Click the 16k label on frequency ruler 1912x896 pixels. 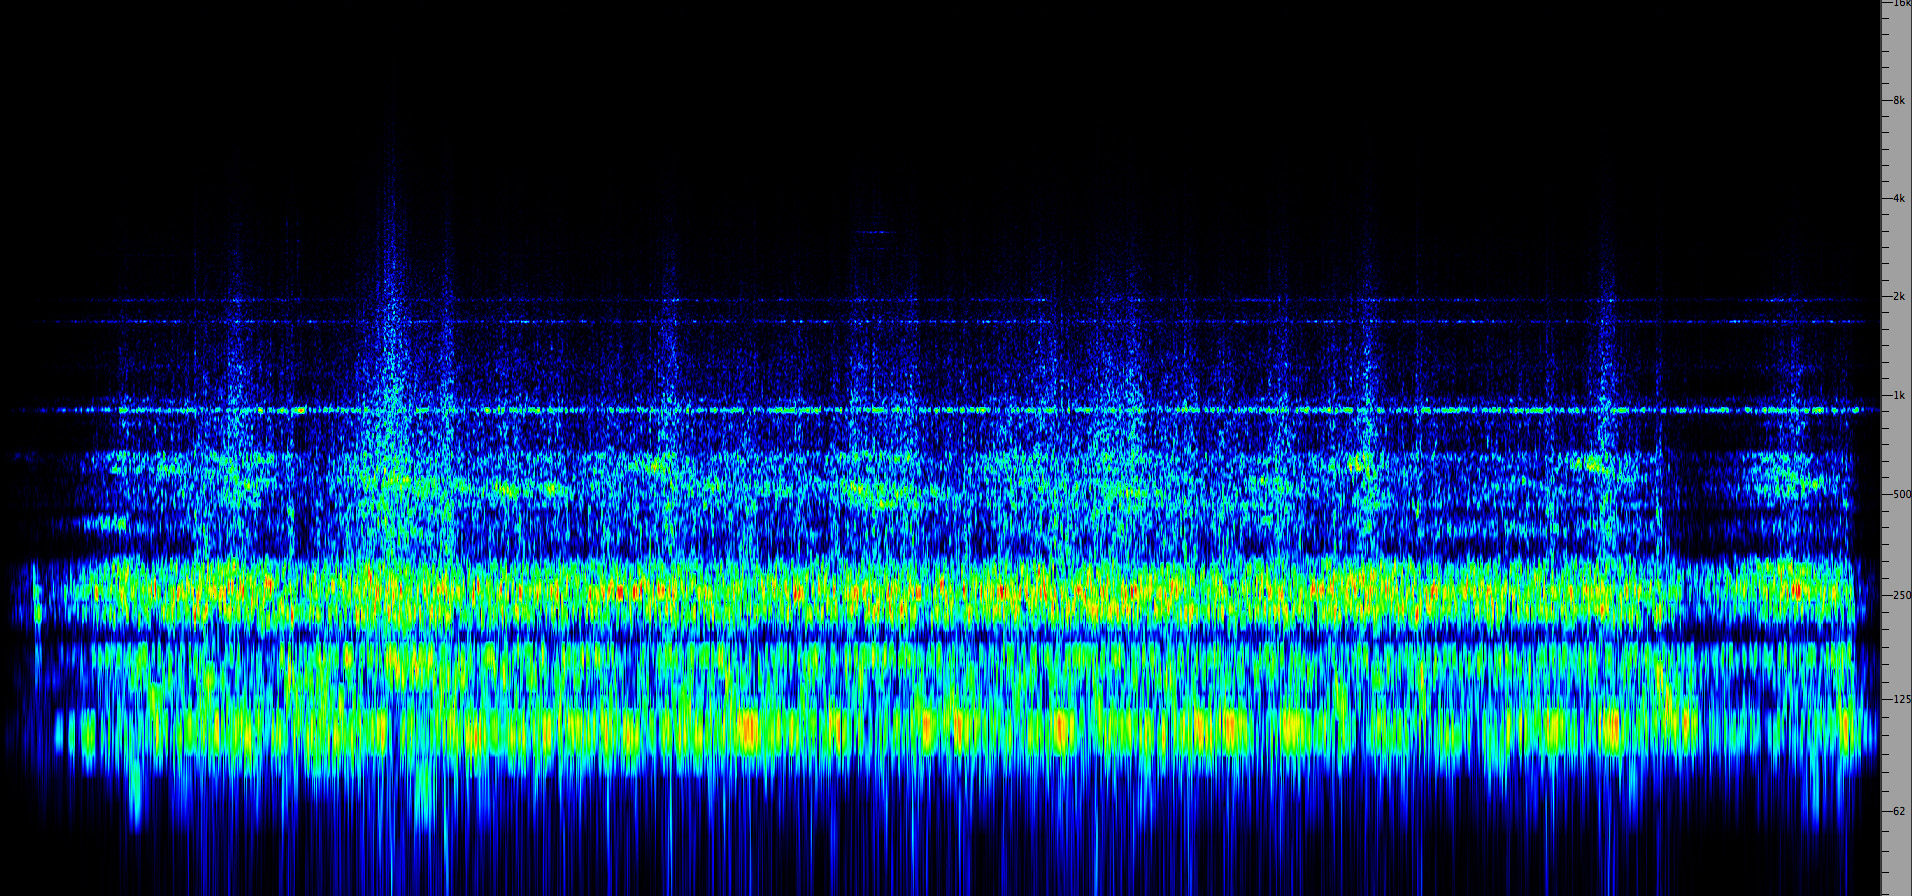[x=1898, y=4]
